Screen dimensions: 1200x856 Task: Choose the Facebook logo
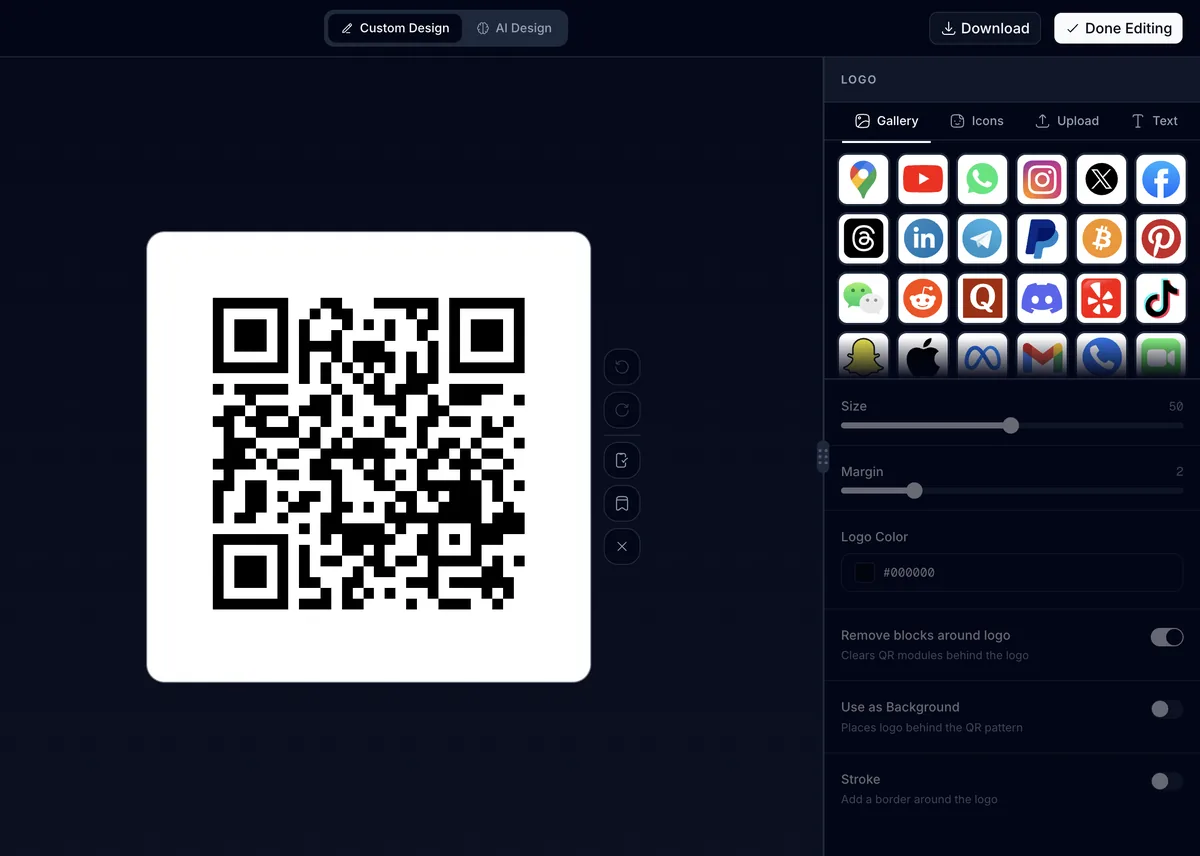click(1161, 180)
